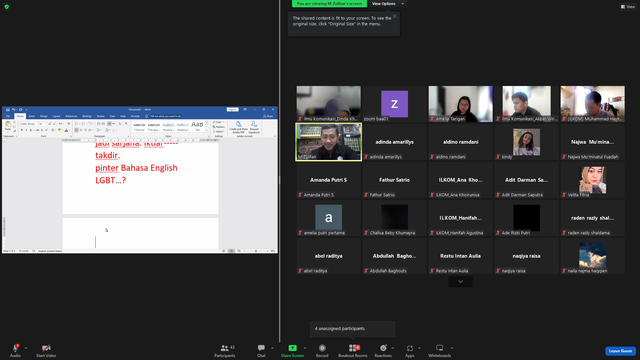Open the File tab in Word
The height and width of the screenshot is (360, 640).
click(8, 116)
